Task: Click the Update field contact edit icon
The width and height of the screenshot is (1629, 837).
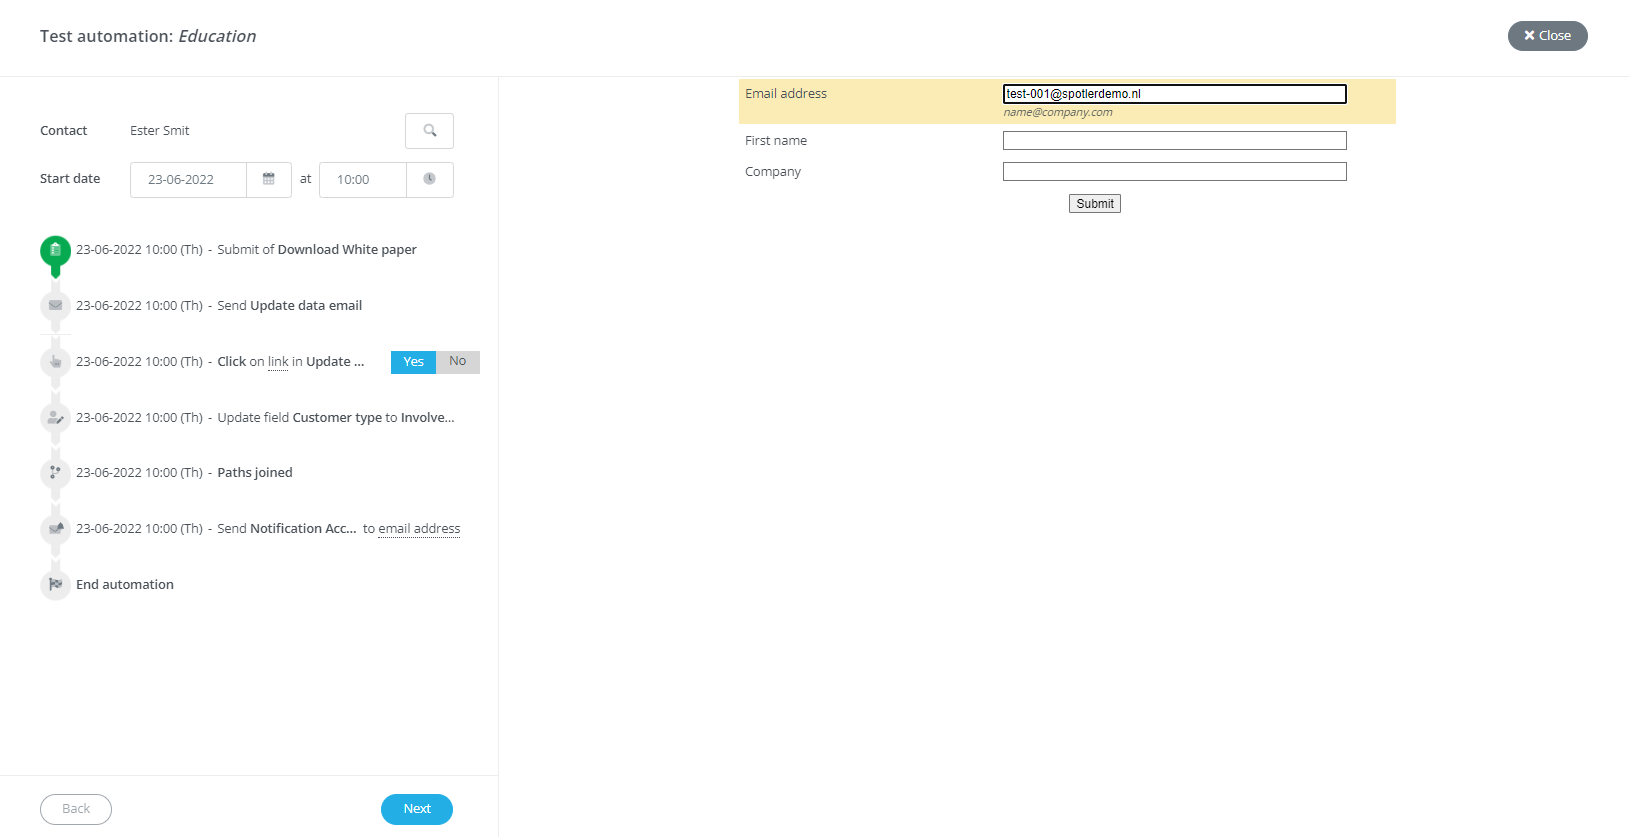Action: [x=55, y=418]
